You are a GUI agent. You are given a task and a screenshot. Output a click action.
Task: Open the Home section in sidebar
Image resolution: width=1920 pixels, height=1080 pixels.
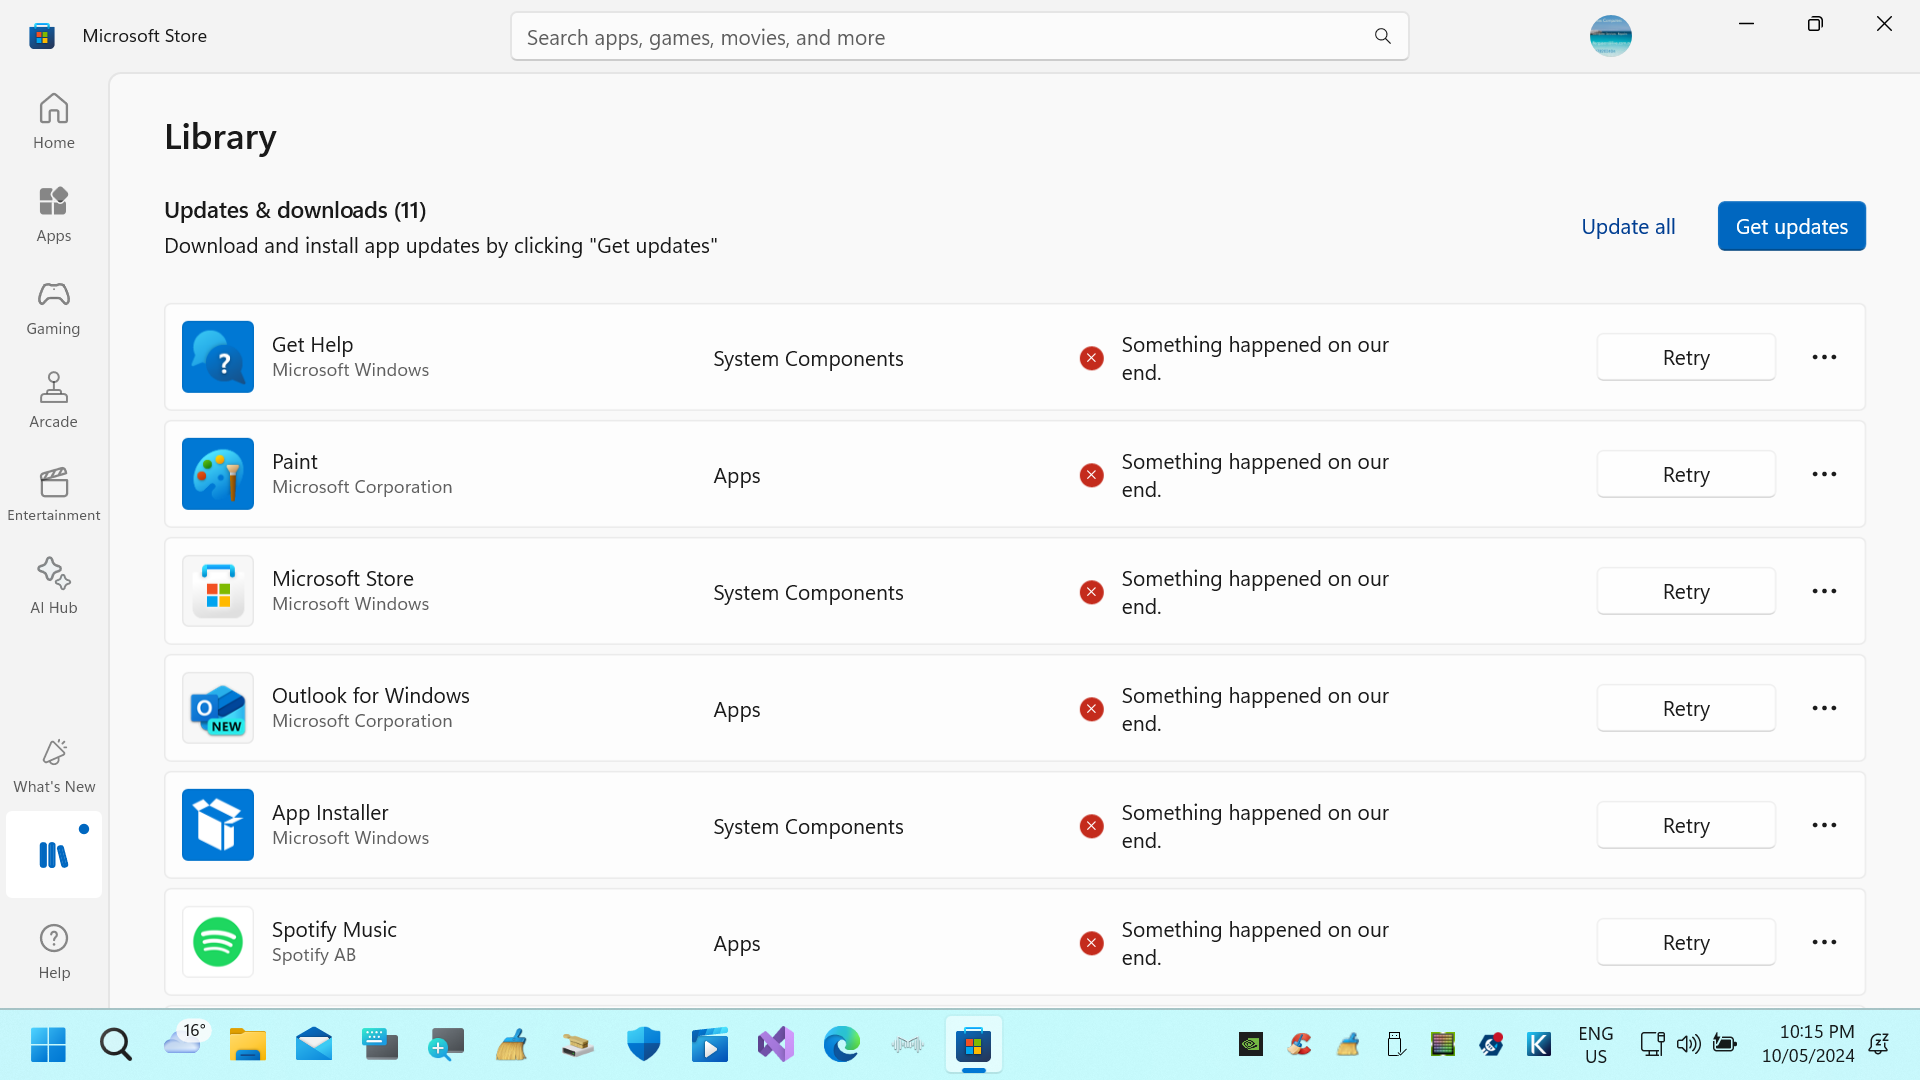tap(54, 121)
